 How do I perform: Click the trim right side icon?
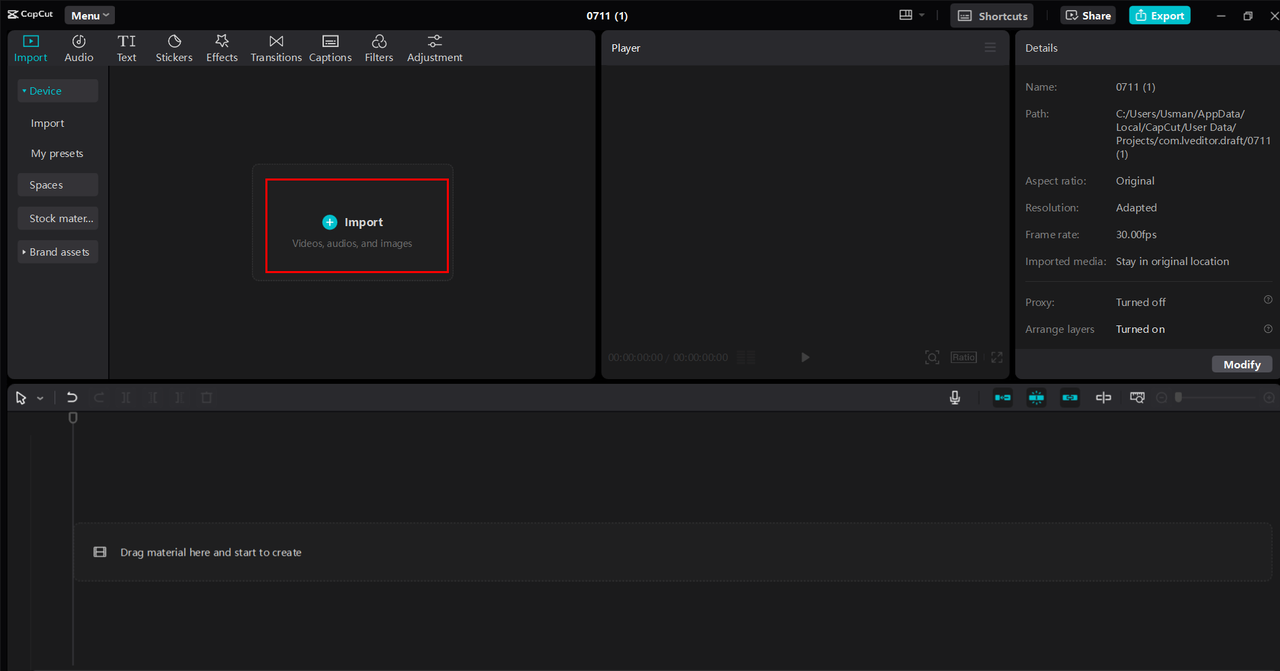point(180,397)
